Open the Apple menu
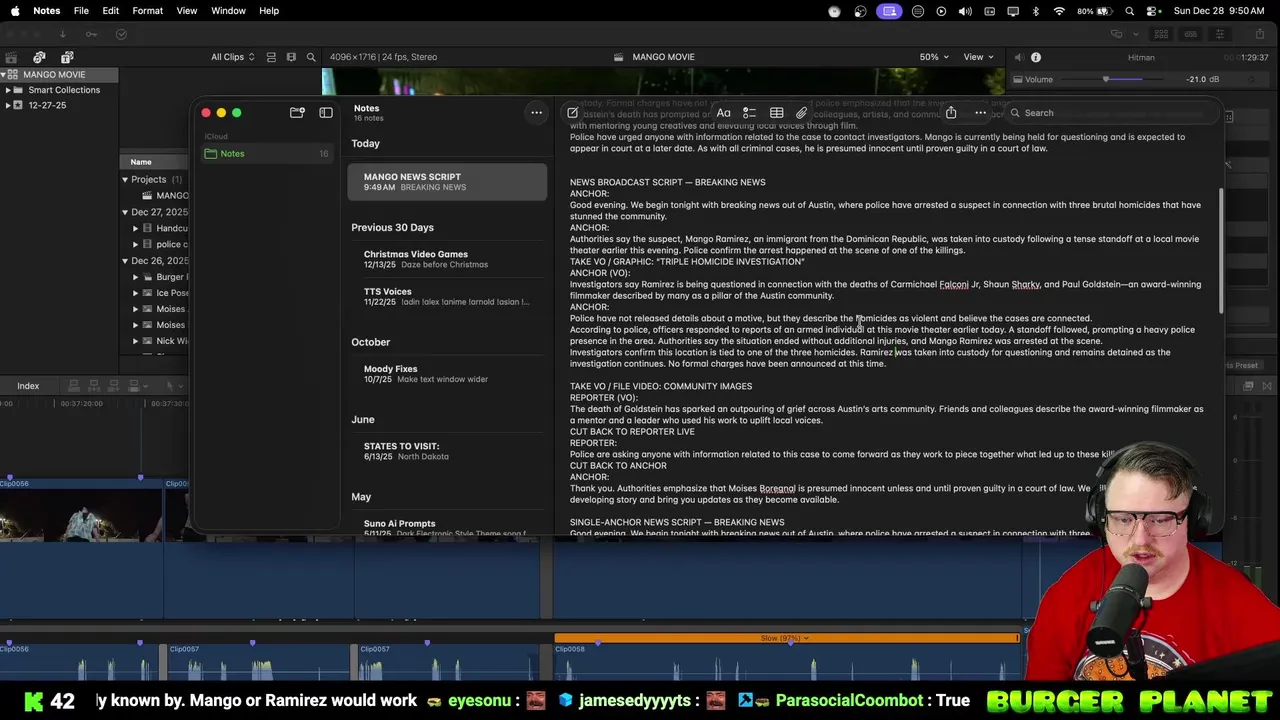Screen dimensions: 1280x720 tap(15, 11)
